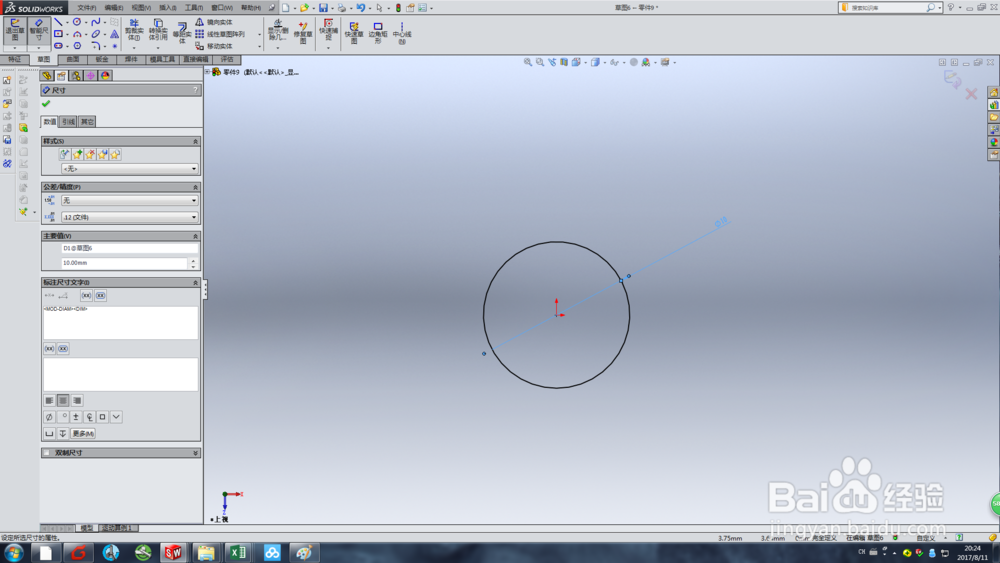
Task: Click the Add Style star icon
Action: [77, 154]
